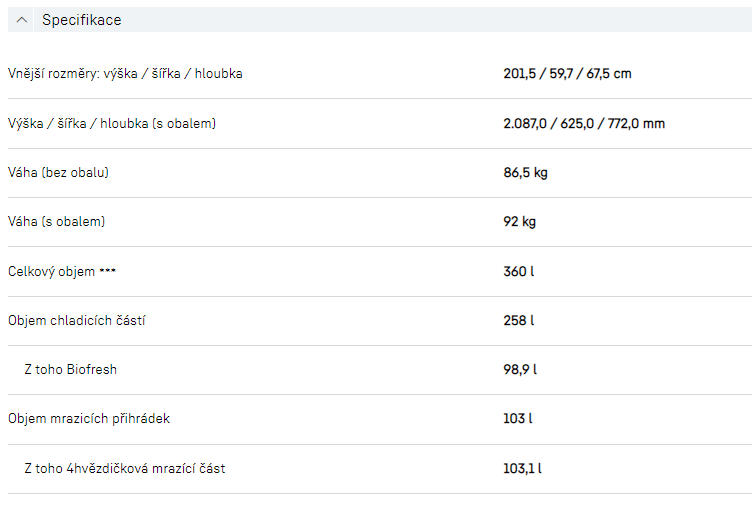Select the Vnější rozměry row label

[125, 74]
